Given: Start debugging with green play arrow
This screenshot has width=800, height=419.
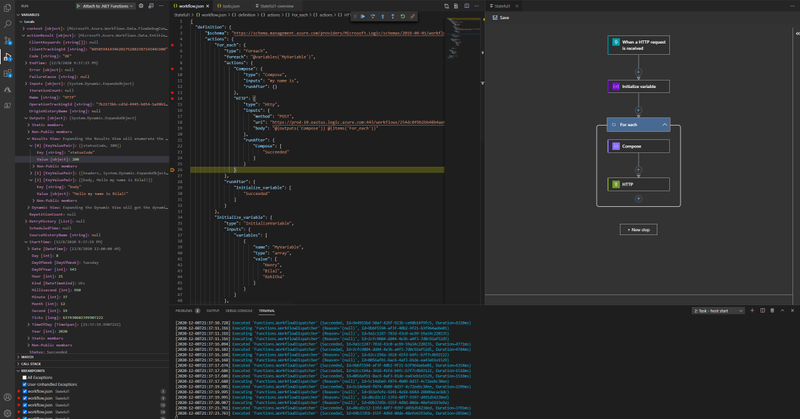Looking at the screenshot, I should click(x=79, y=6).
